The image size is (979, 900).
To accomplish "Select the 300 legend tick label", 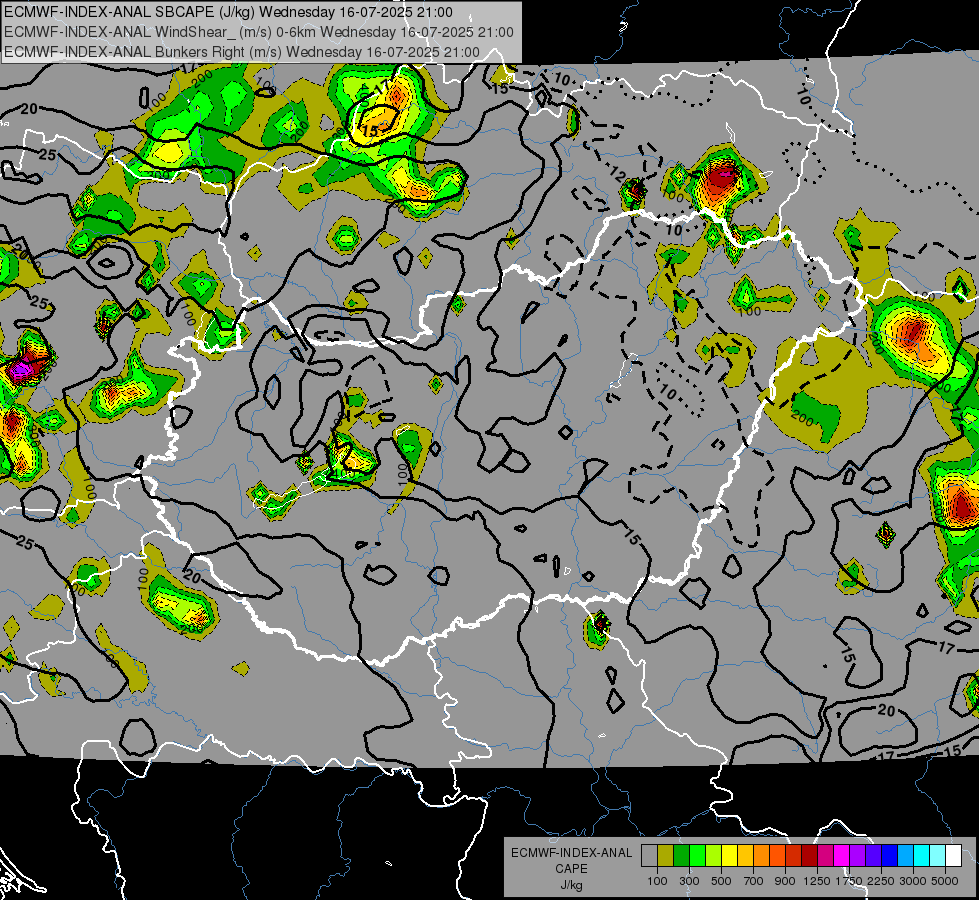I will click(689, 881).
